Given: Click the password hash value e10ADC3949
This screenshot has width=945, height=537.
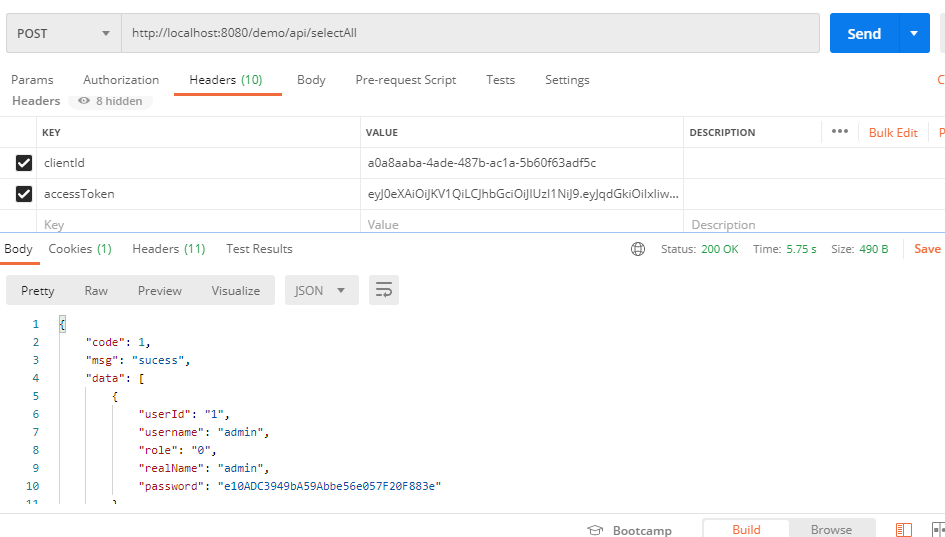Looking at the screenshot, I should point(329,486).
